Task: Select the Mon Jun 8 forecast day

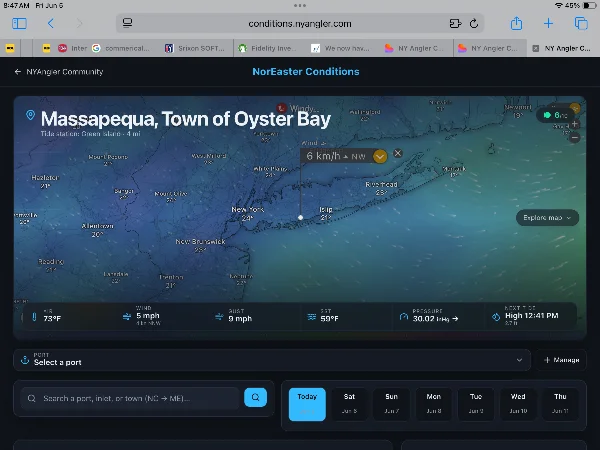Action: (x=434, y=404)
